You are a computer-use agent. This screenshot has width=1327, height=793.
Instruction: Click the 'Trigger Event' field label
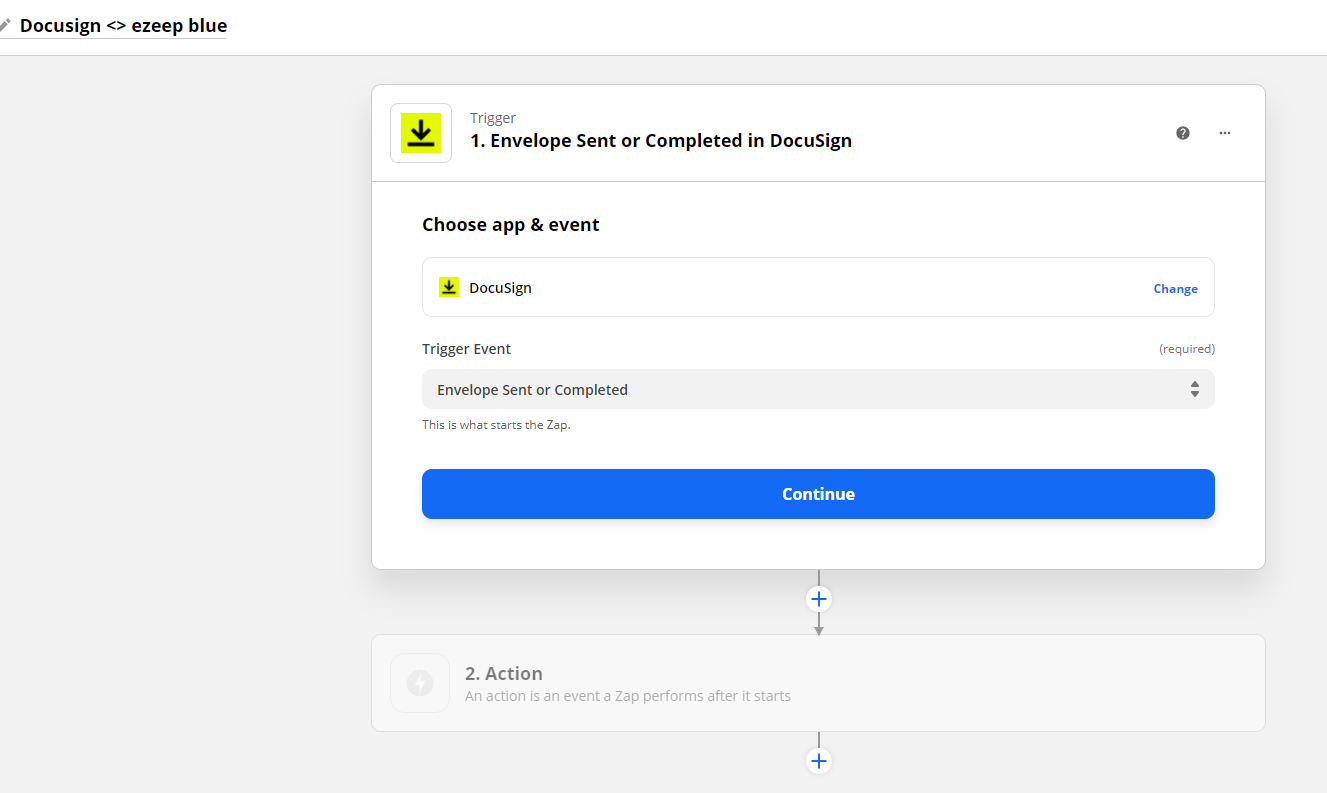[466, 349]
